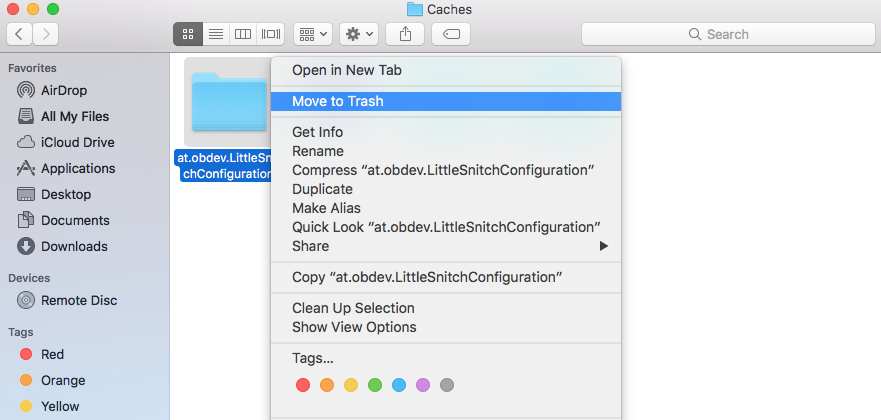Click the folder name label at.obdev.LittleSnitchConfiguration
The width and height of the screenshot is (881, 420).
(224, 166)
